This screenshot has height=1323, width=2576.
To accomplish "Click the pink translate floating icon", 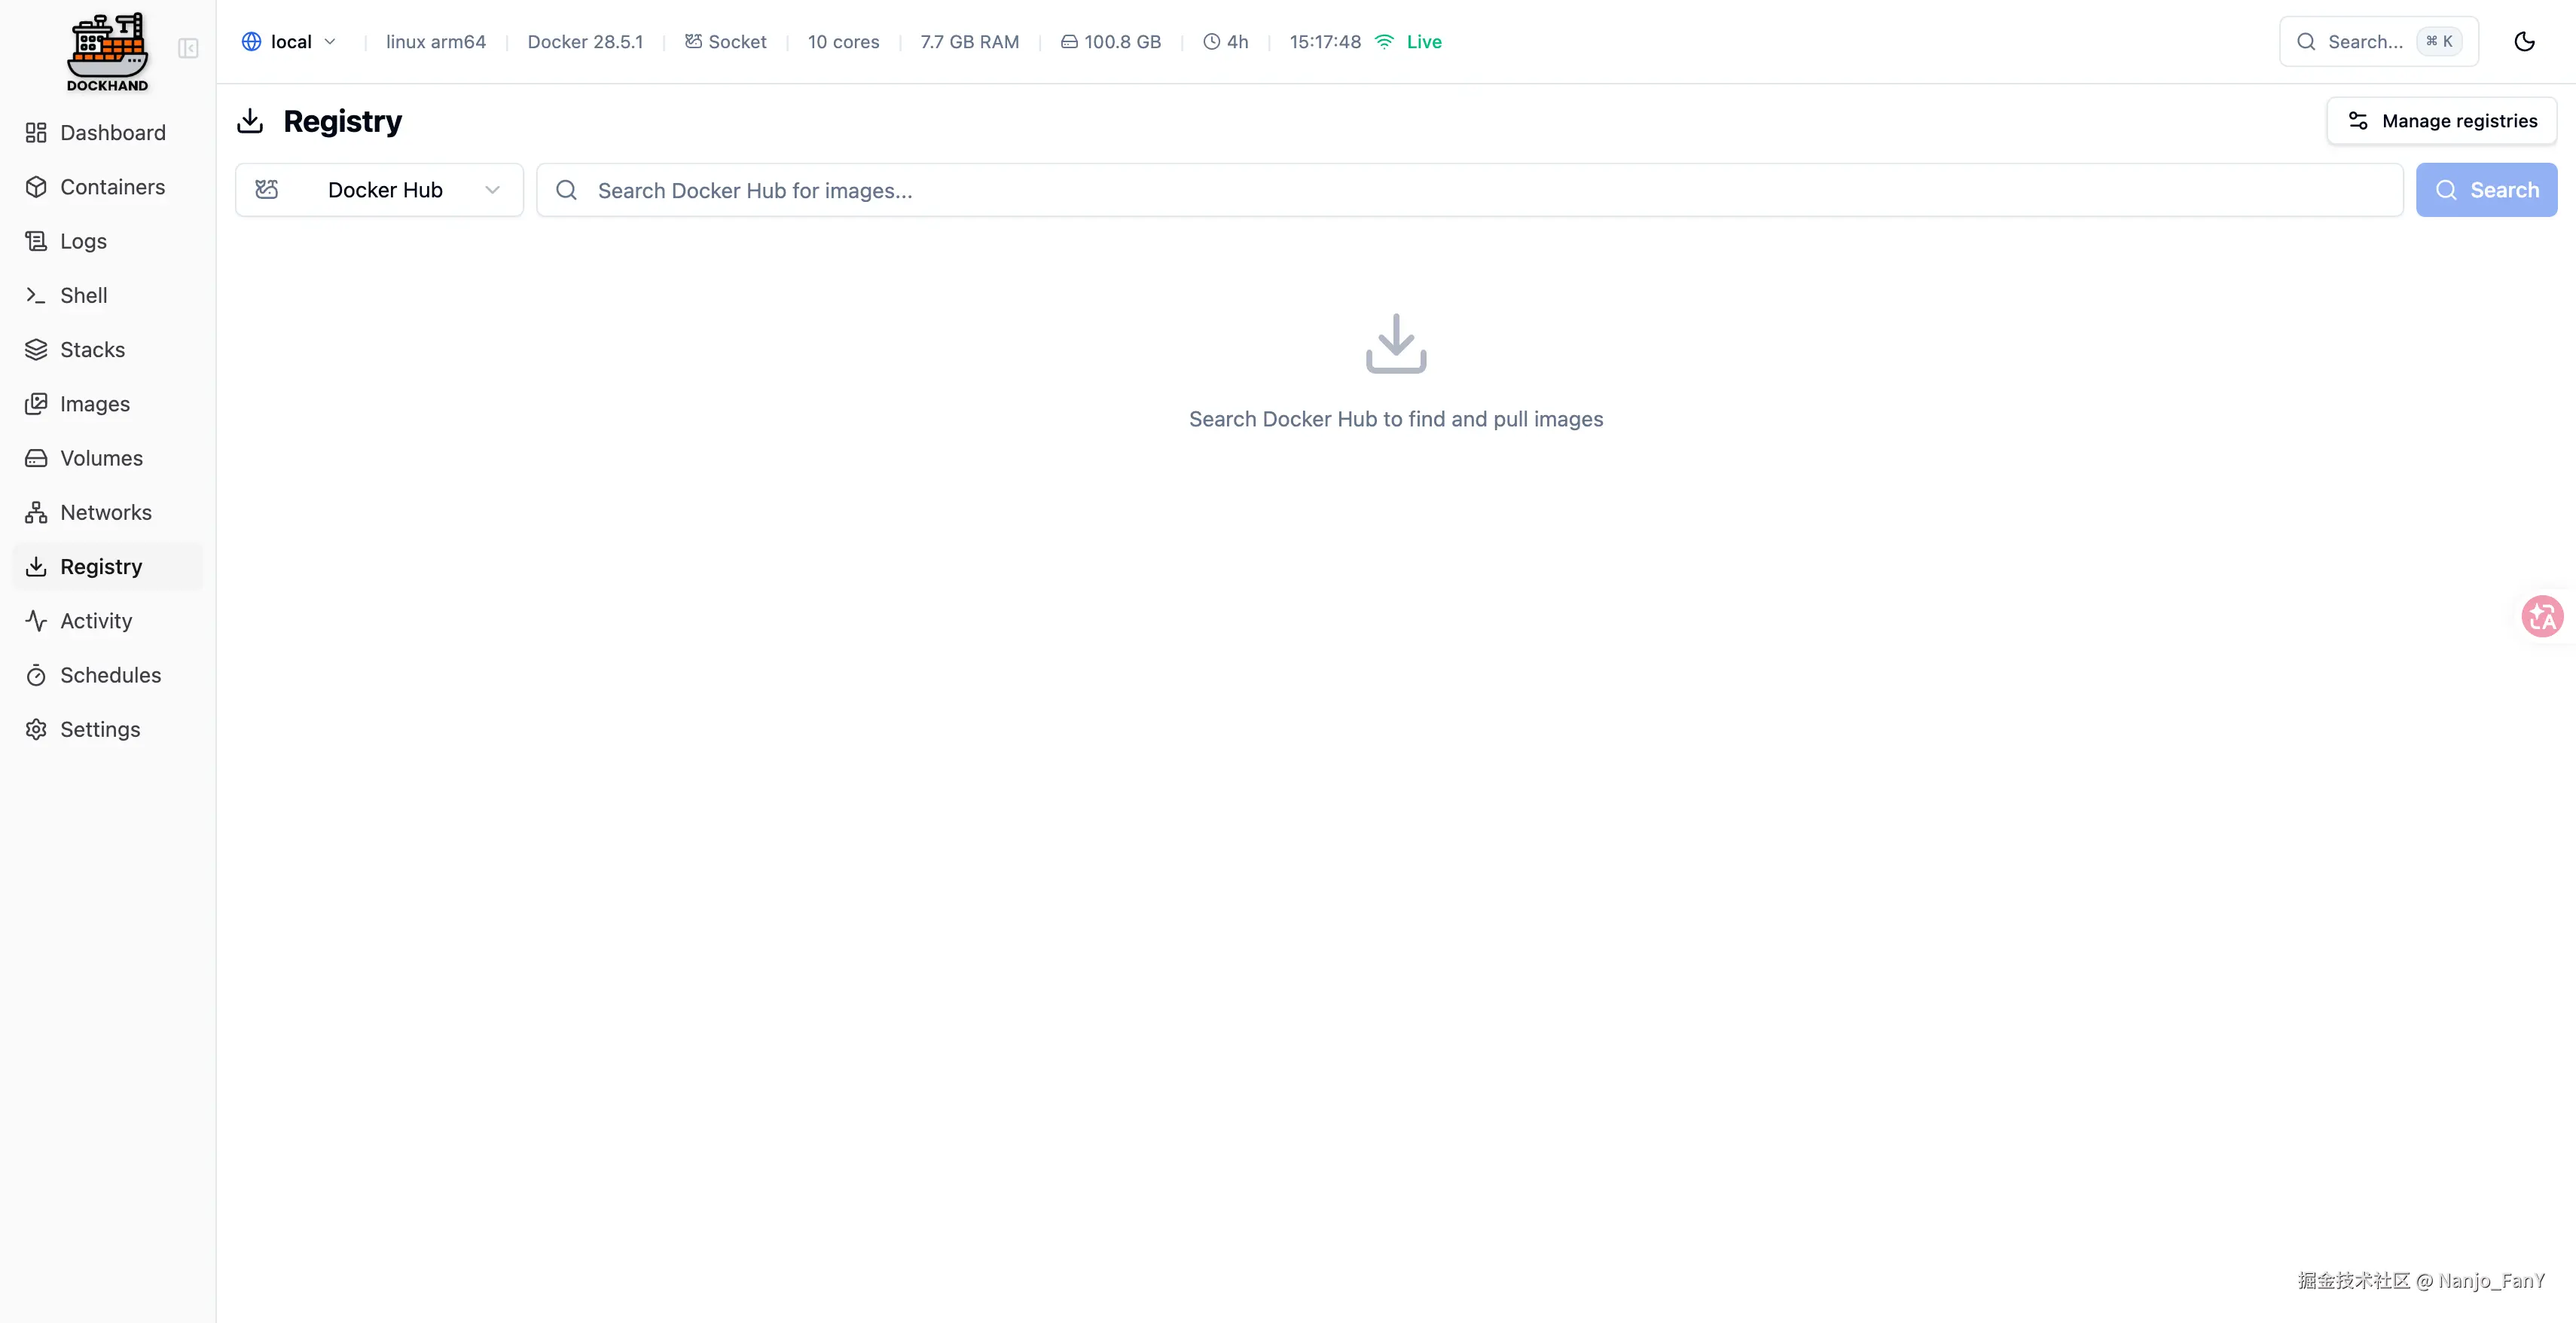I will pos(2542,616).
